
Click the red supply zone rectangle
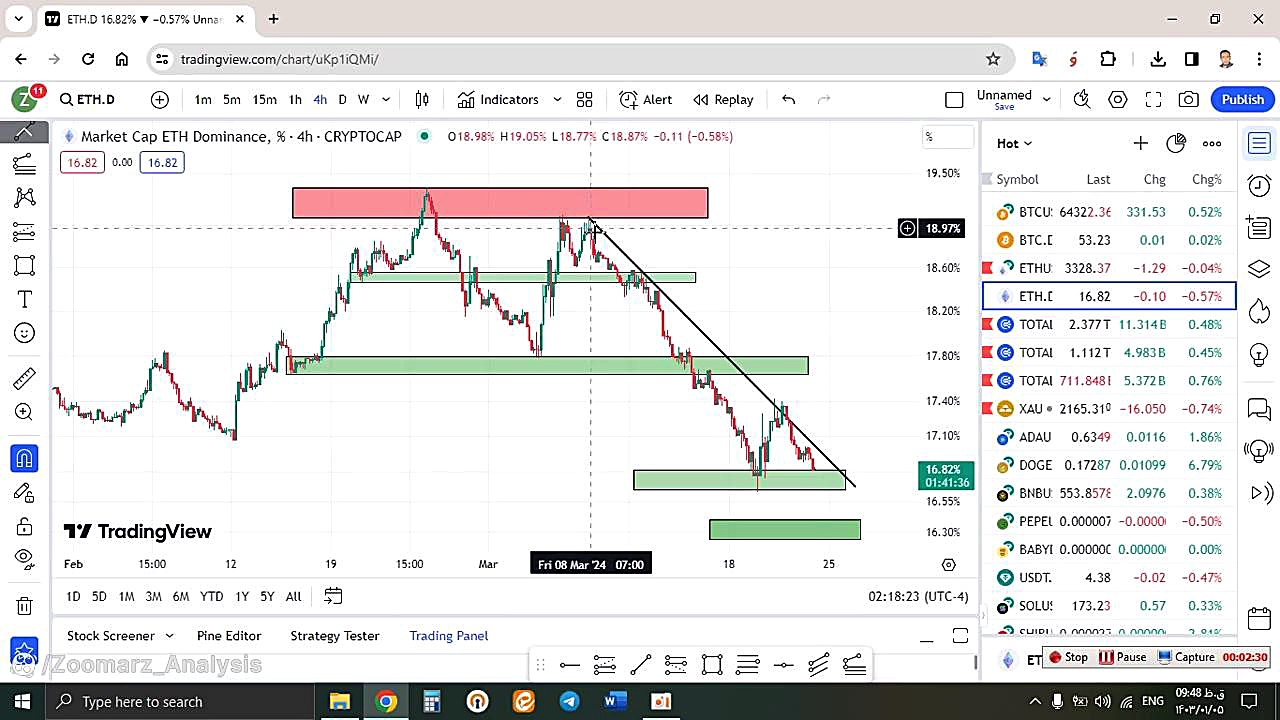[x=500, y=203]
